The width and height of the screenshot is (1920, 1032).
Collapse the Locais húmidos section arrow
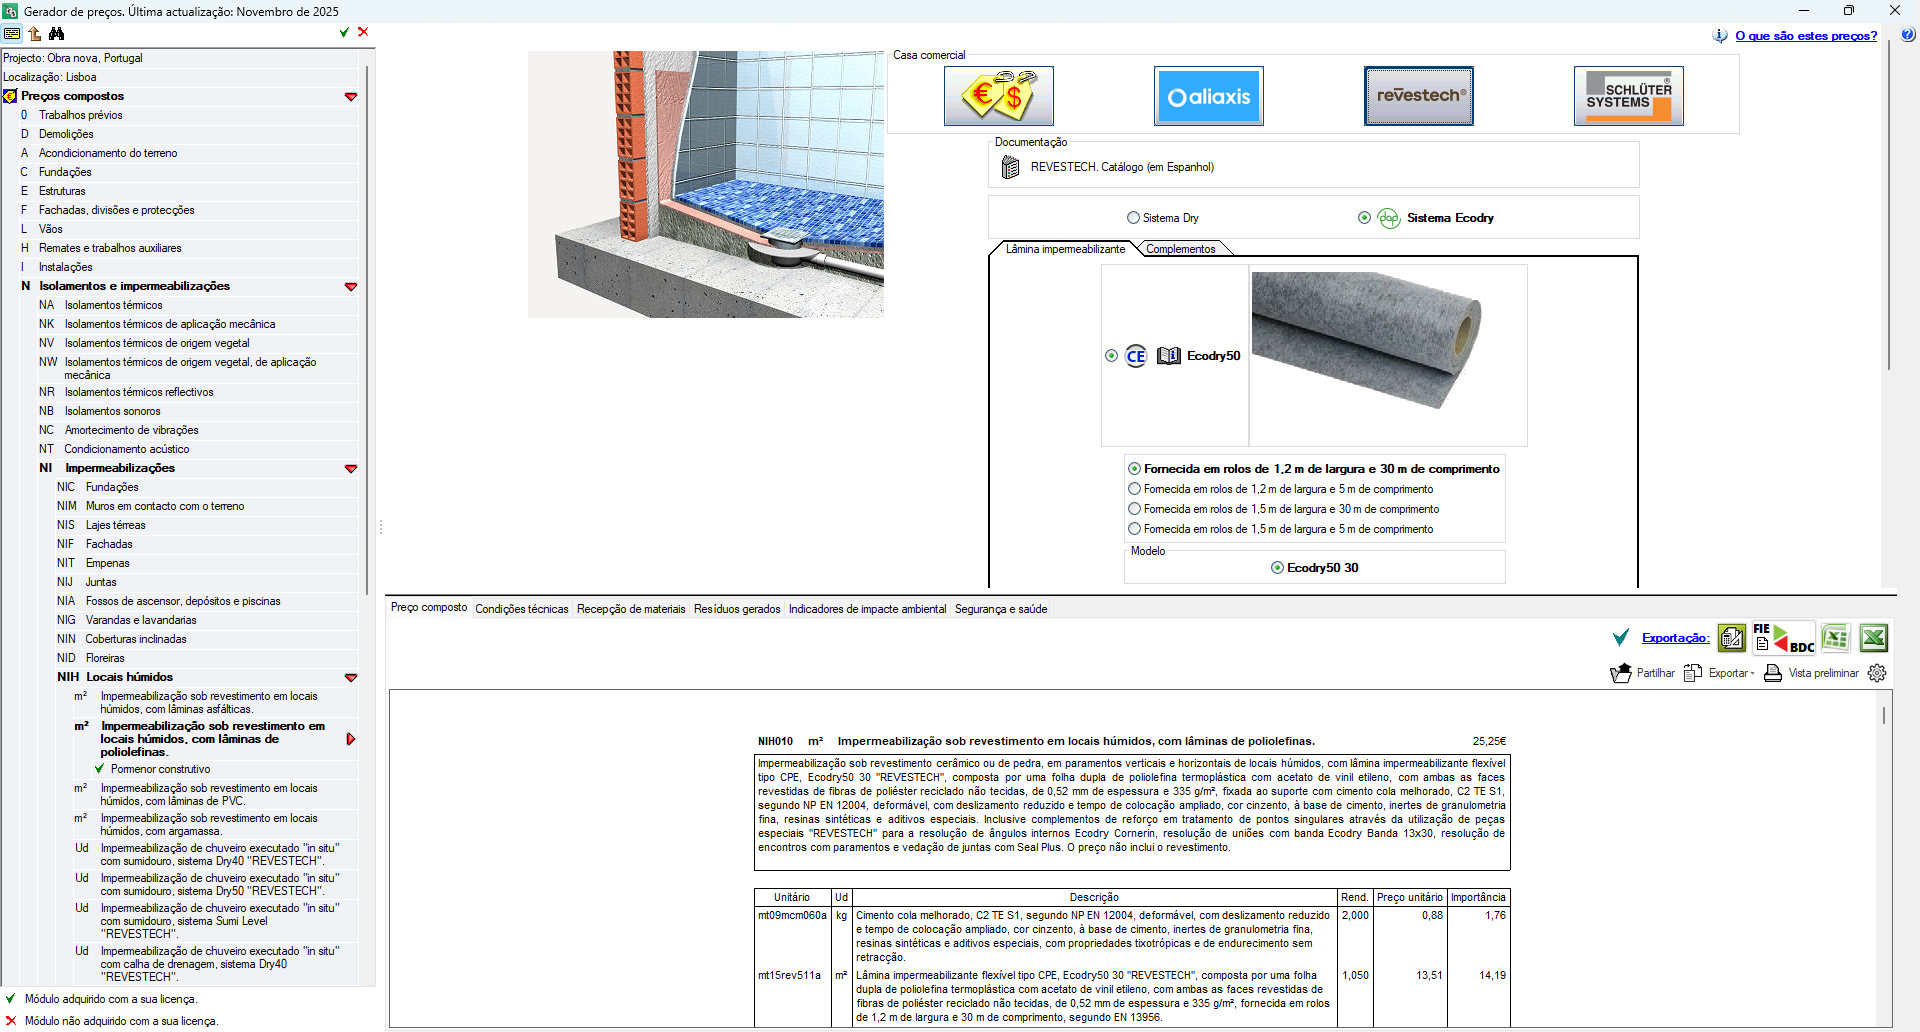[351, 678]
